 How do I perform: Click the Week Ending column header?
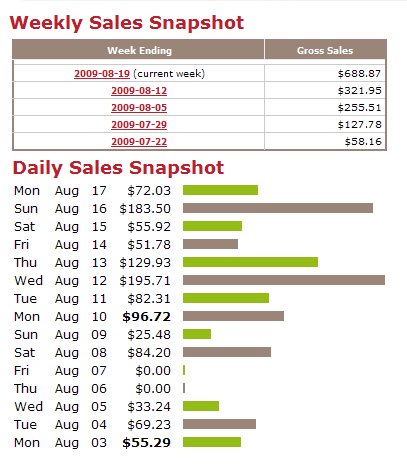pos(139,50)
